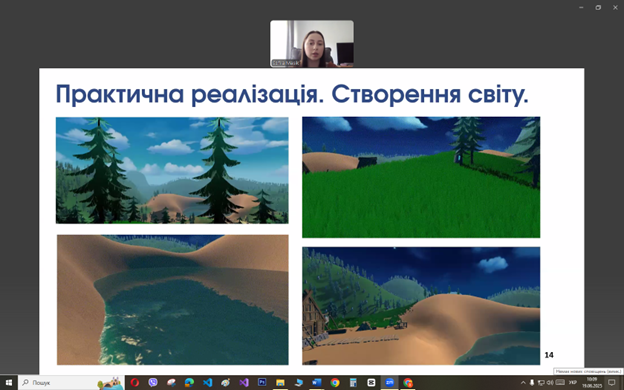624x390 pixels.
Task: Select the presenter's video thumbnail
Action: pyautogui.click(x=312, y=43)
